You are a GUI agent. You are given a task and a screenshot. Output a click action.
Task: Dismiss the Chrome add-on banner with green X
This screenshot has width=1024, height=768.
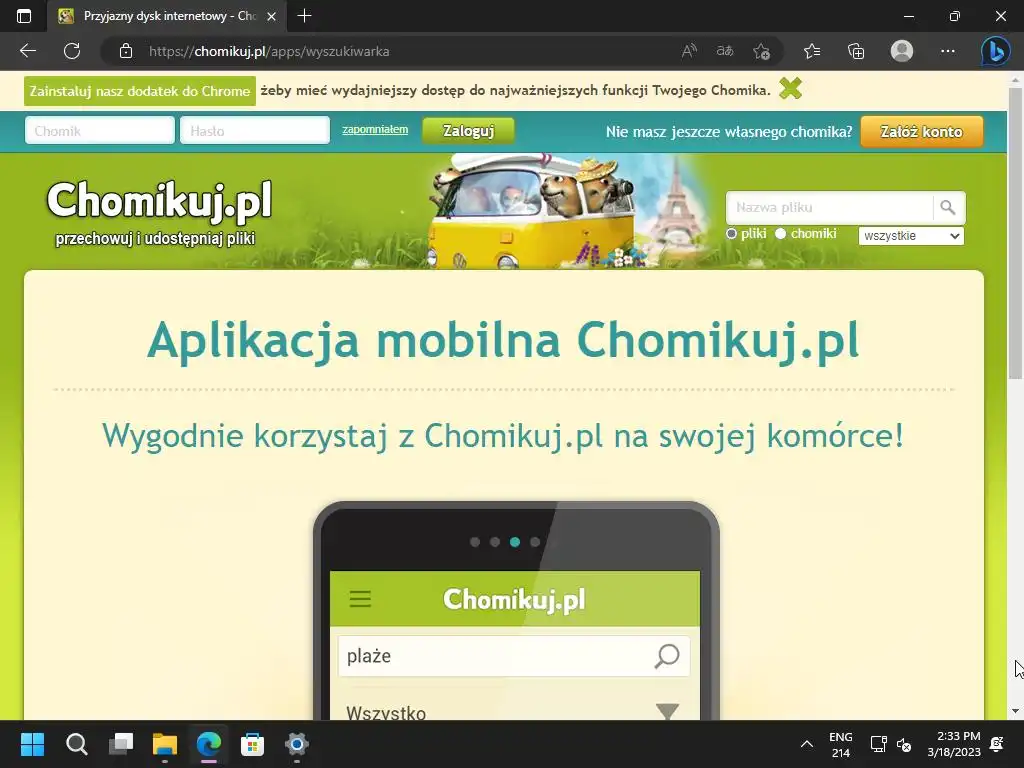790,88
